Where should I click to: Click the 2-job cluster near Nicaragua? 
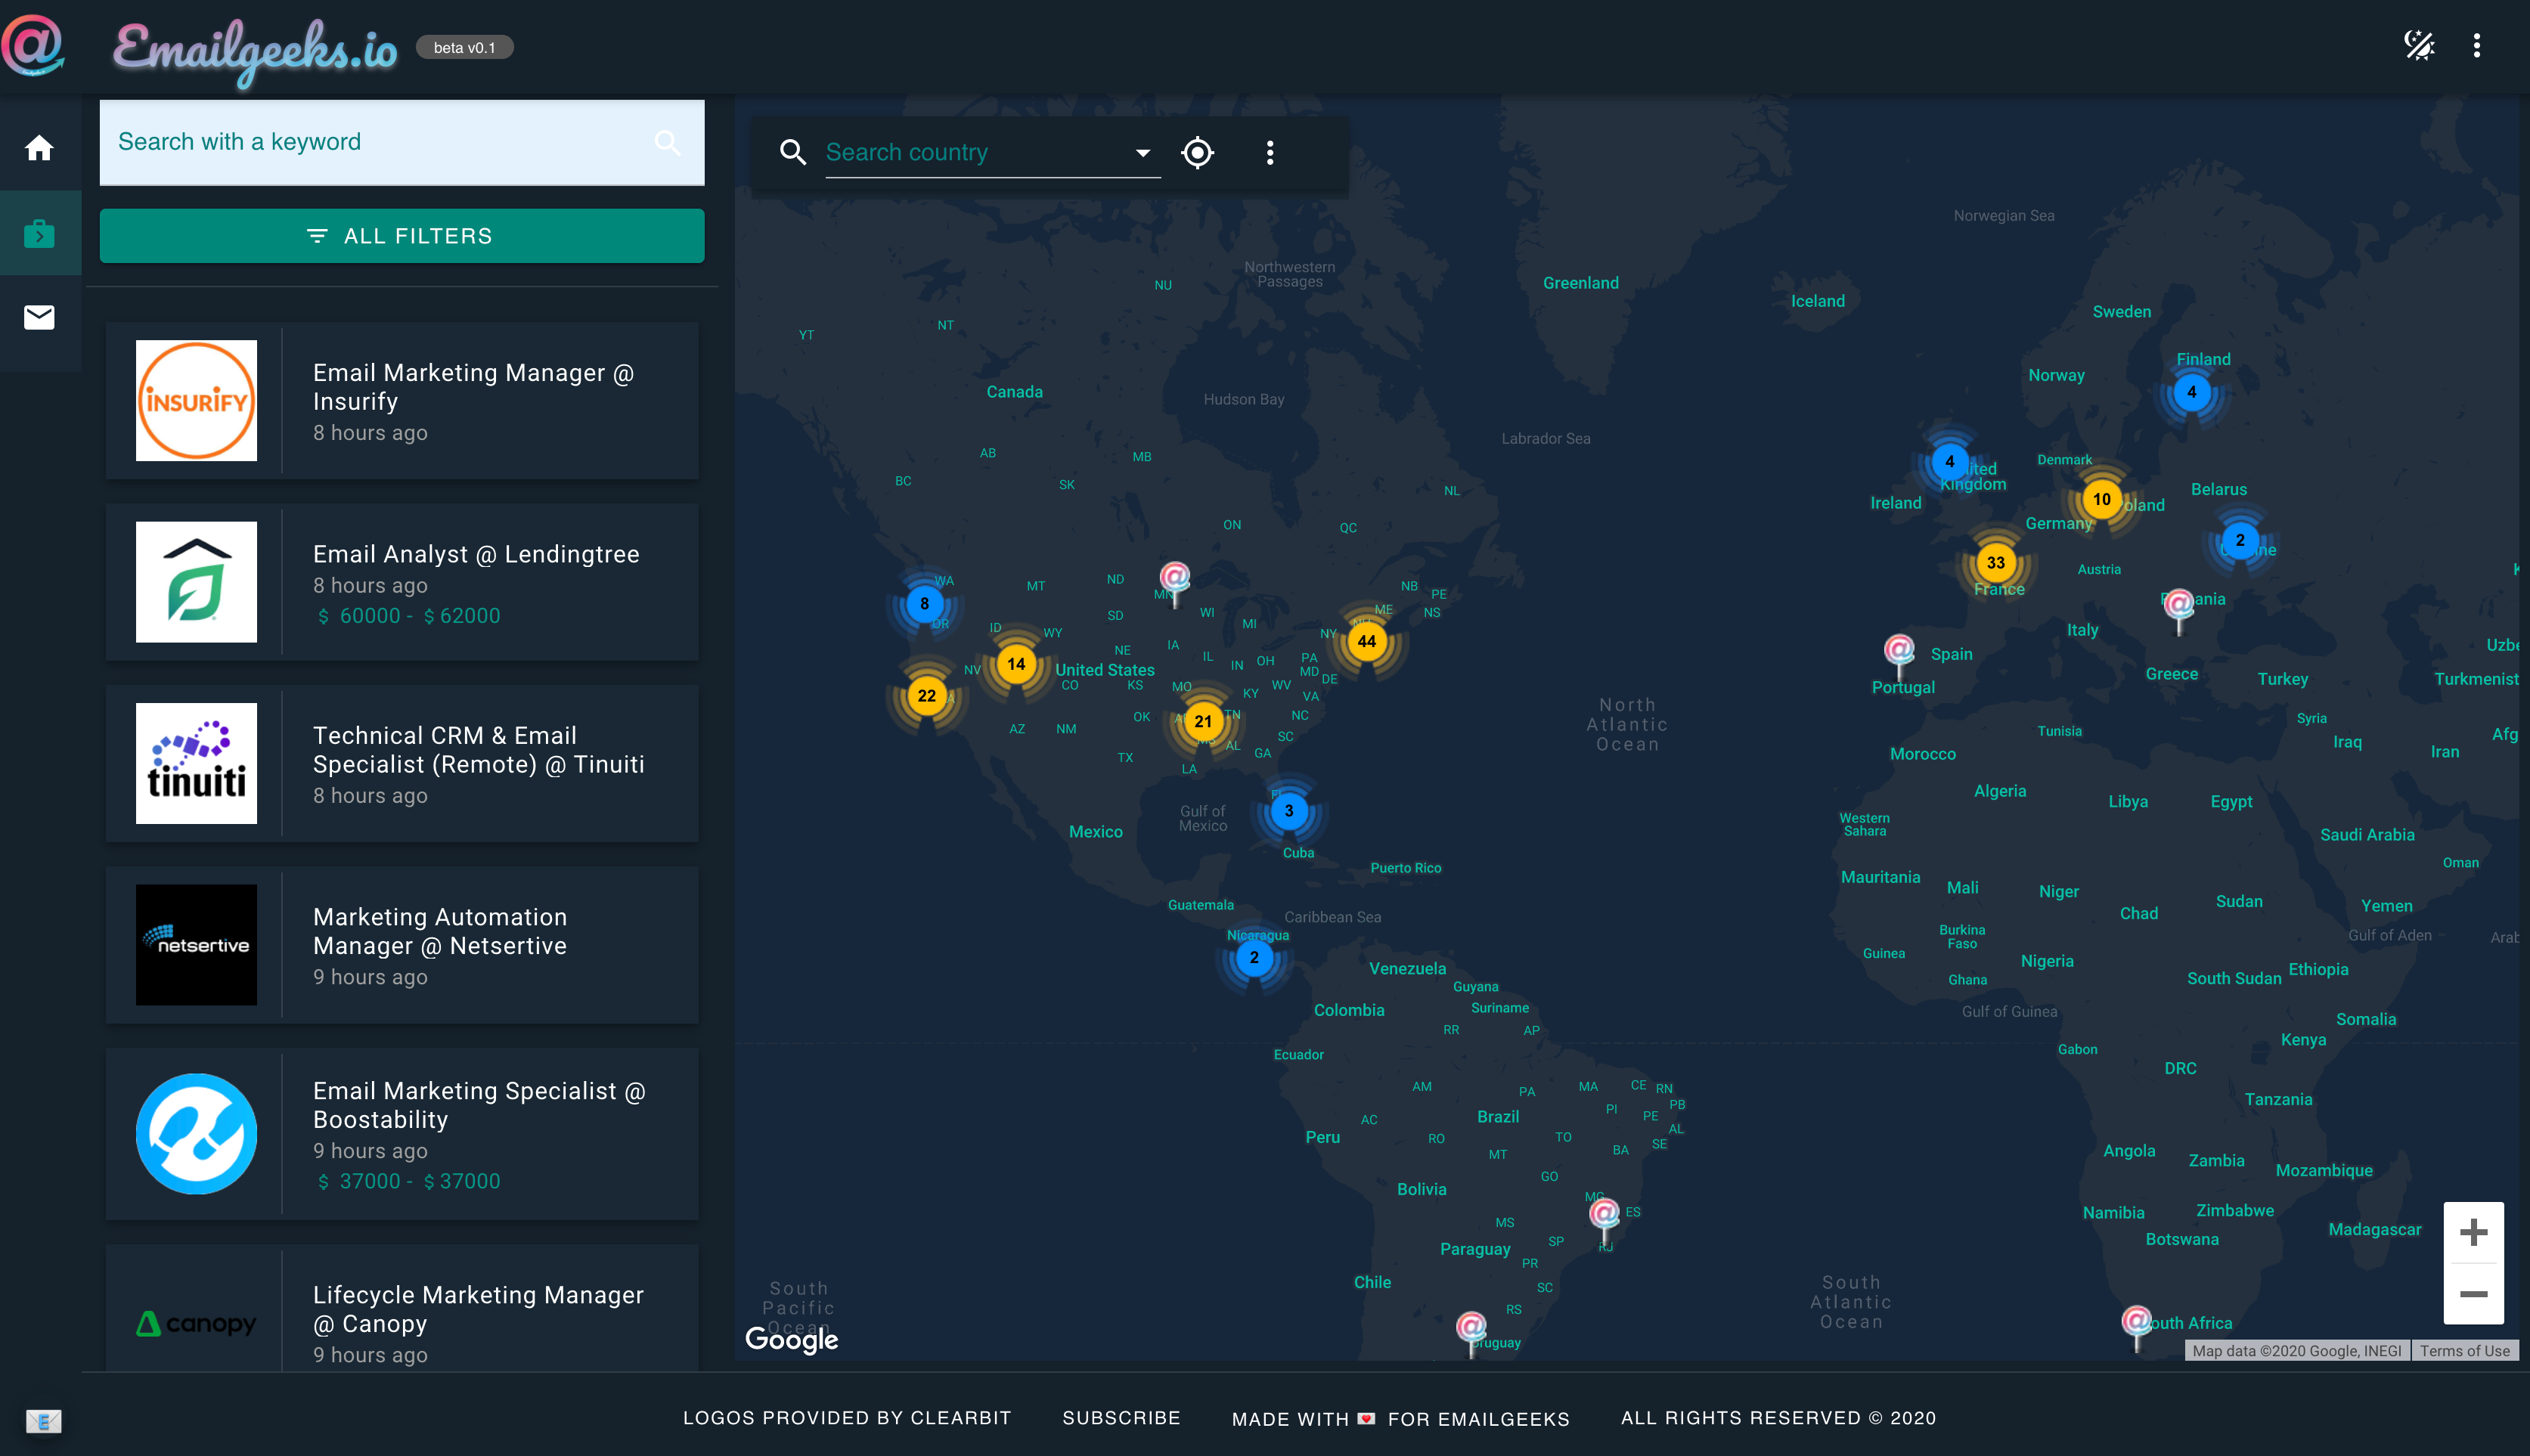[1254, 957]
